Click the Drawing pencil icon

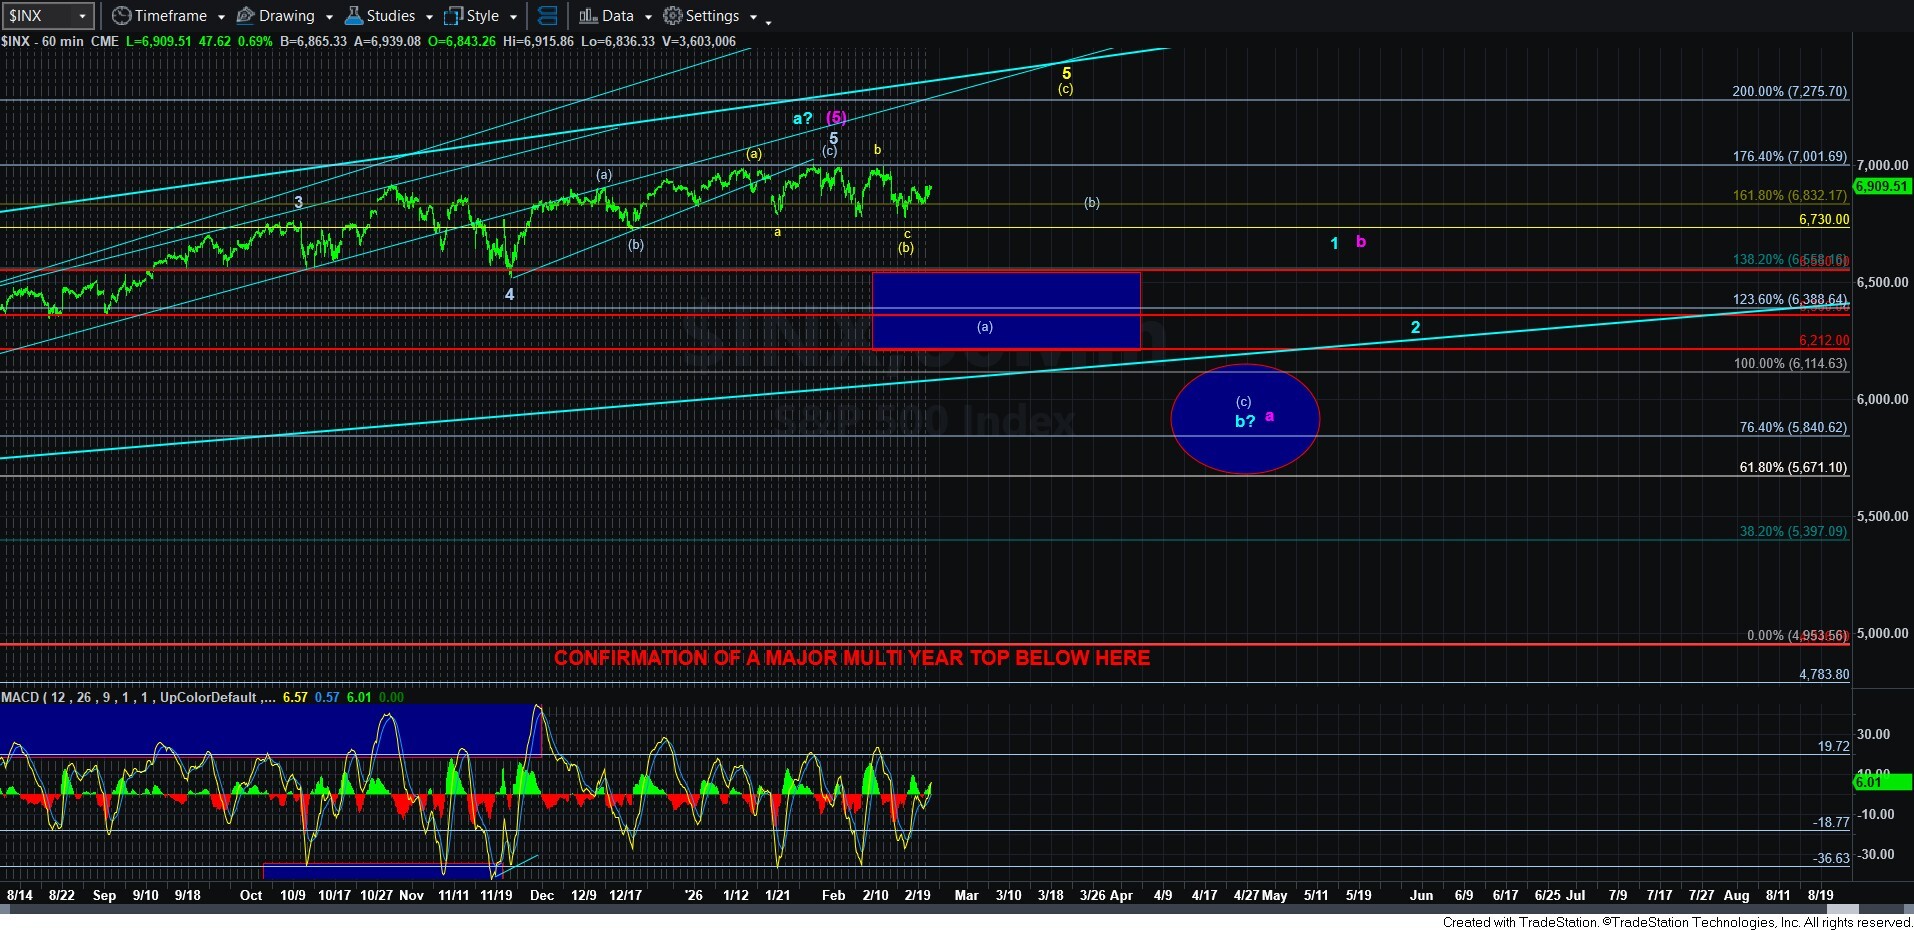point(245,16)
